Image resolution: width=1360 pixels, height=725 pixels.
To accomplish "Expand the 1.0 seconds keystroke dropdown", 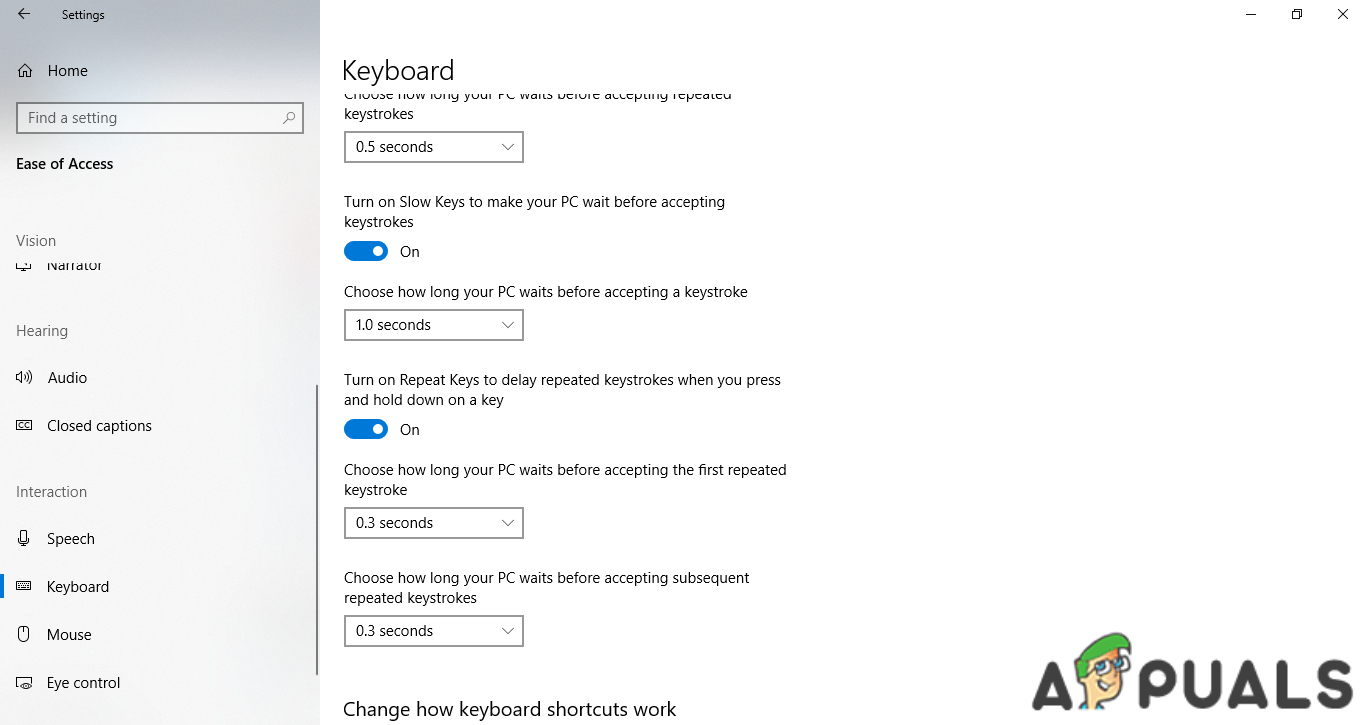I will point(433,325).
